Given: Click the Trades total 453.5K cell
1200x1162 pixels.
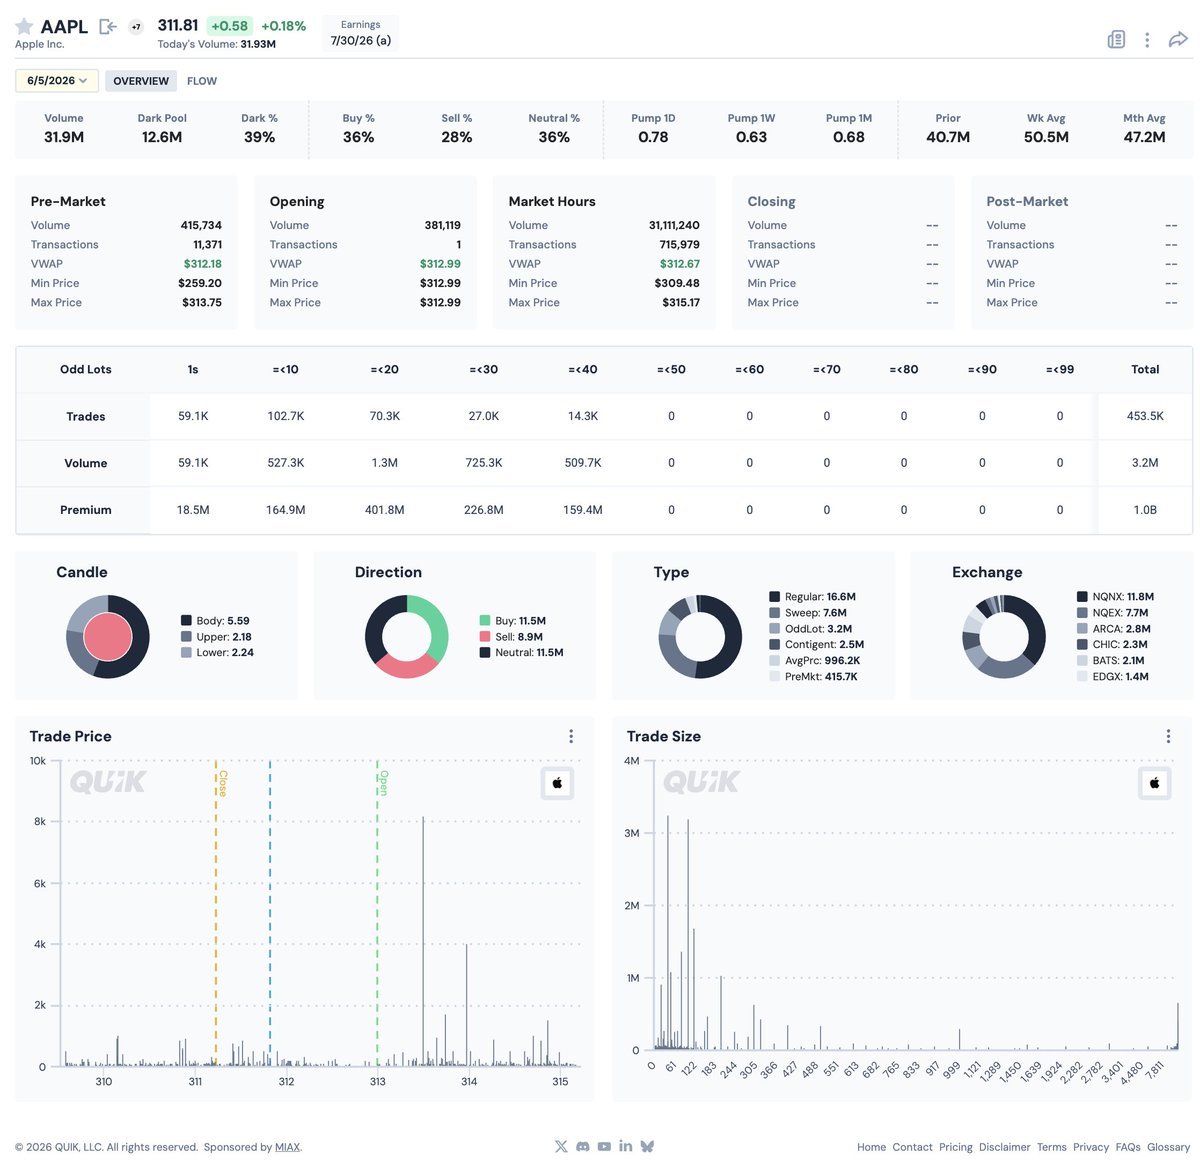Looking at the screenshot, I should point(1145,416).
